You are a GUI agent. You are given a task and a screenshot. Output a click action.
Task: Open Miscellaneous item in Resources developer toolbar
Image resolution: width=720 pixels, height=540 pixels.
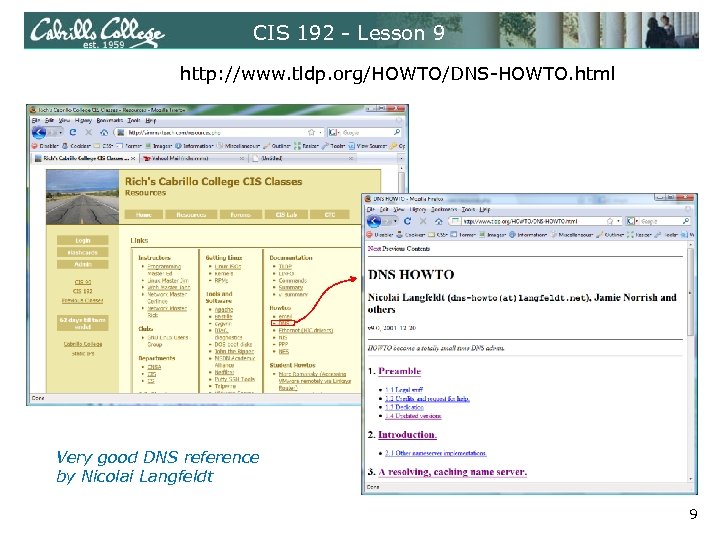238,146
